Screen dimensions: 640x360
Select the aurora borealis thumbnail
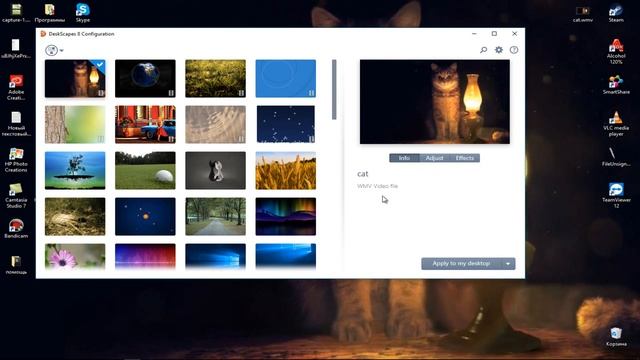click(x=286, y=217)
